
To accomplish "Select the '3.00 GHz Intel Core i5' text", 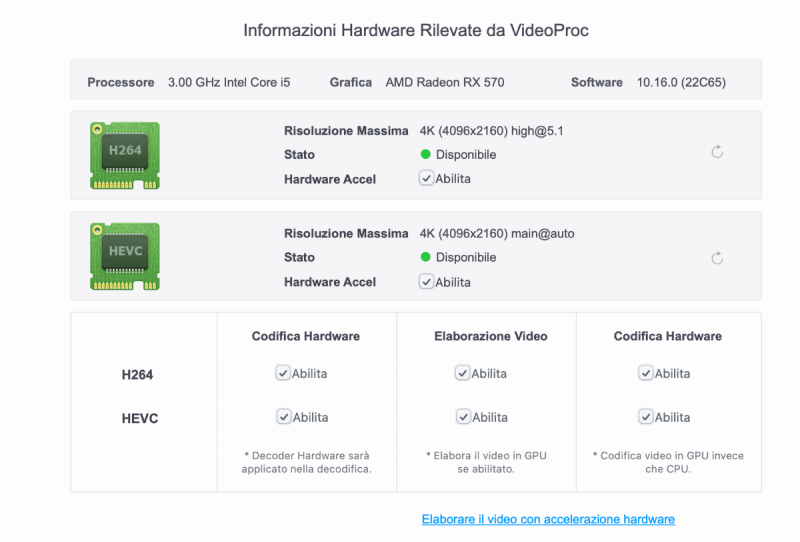I will coord(229,82).
